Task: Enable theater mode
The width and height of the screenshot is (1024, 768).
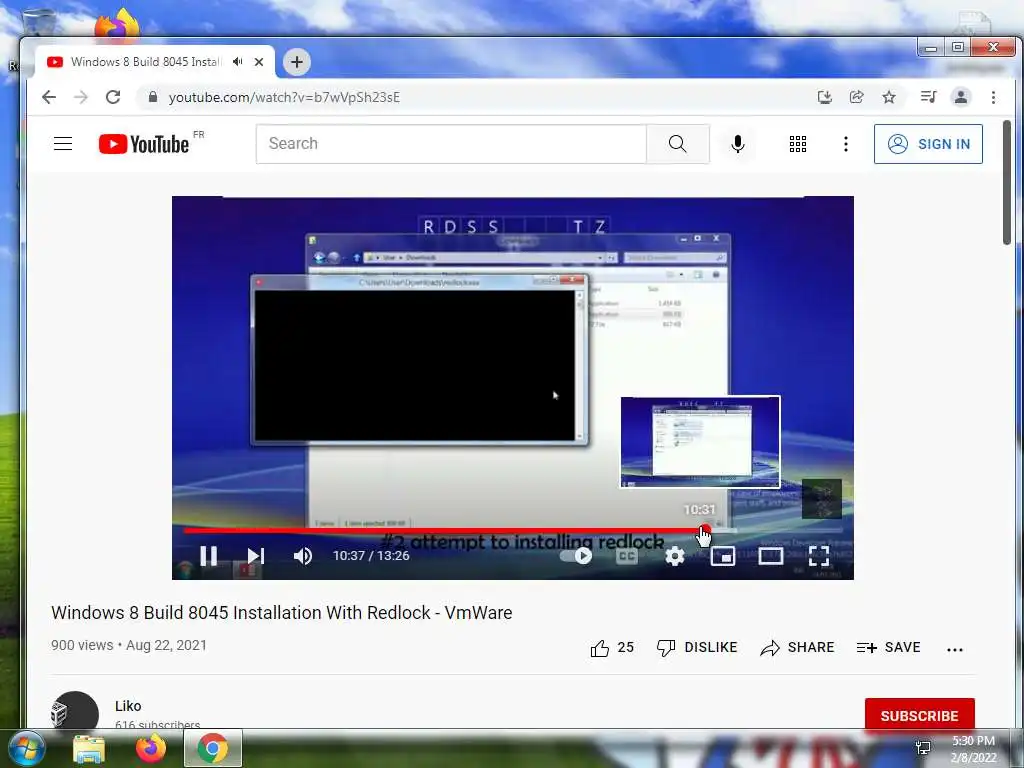Action: tap(771, 556)
